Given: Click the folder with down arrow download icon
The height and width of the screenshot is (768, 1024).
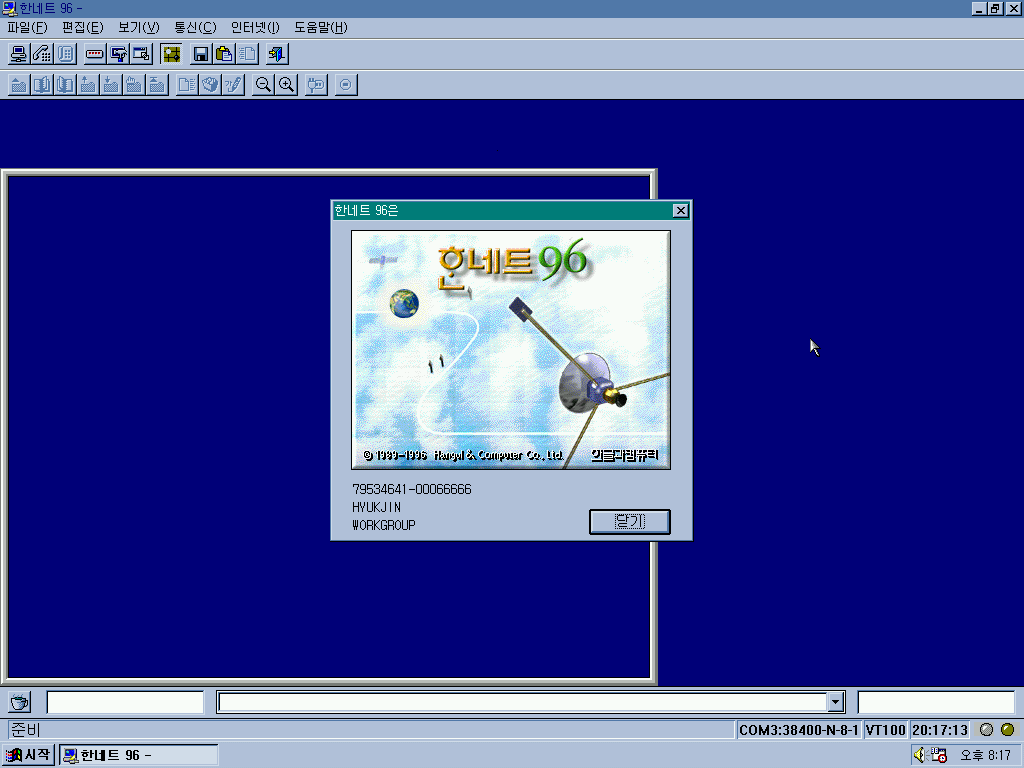Looking at the screenshot, I should point(111,85).
